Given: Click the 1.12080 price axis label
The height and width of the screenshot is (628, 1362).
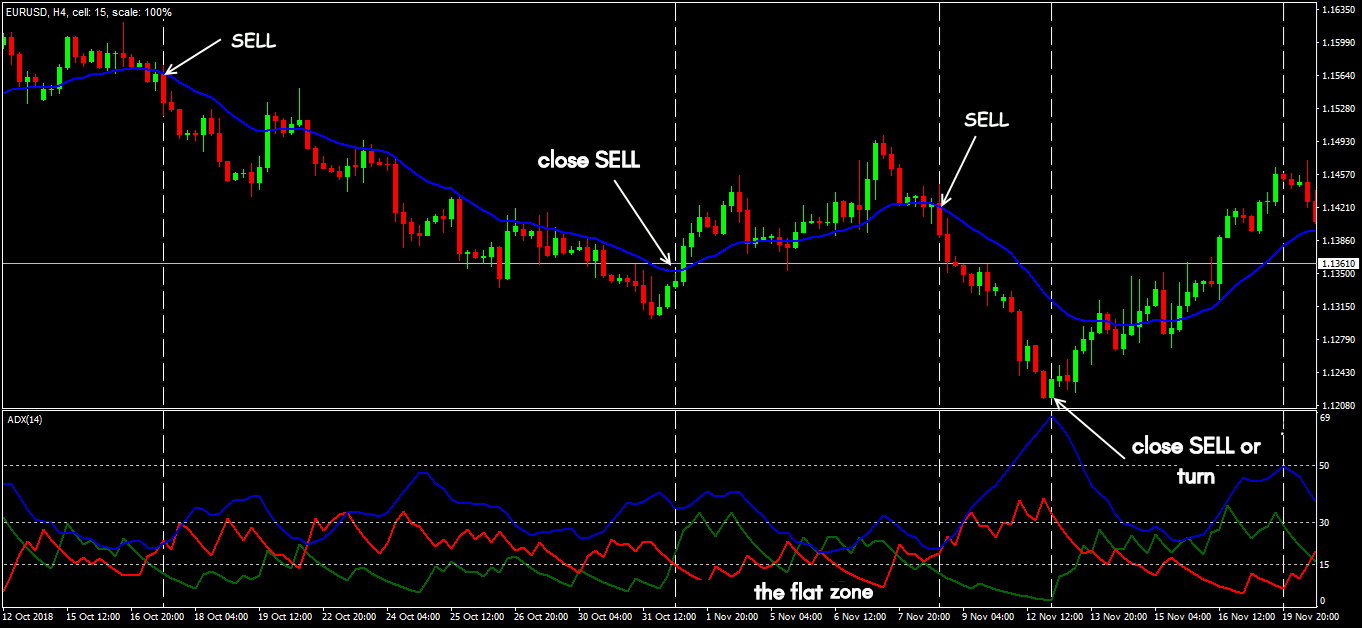Looking at the screenshot, I should coord(1338,405).
